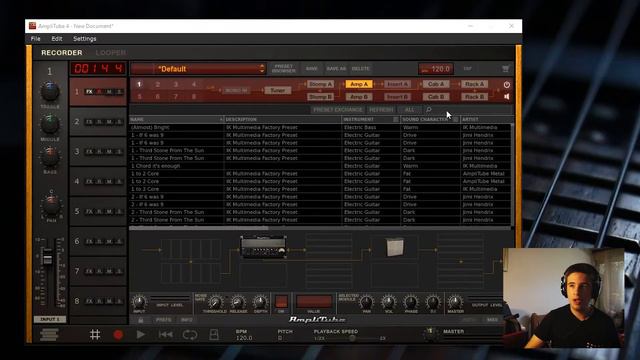Click the transport Master volume knob

pos(431,334)
